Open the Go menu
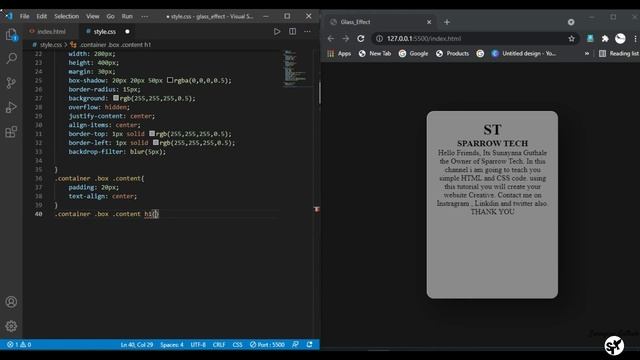 tap(111, 16)
